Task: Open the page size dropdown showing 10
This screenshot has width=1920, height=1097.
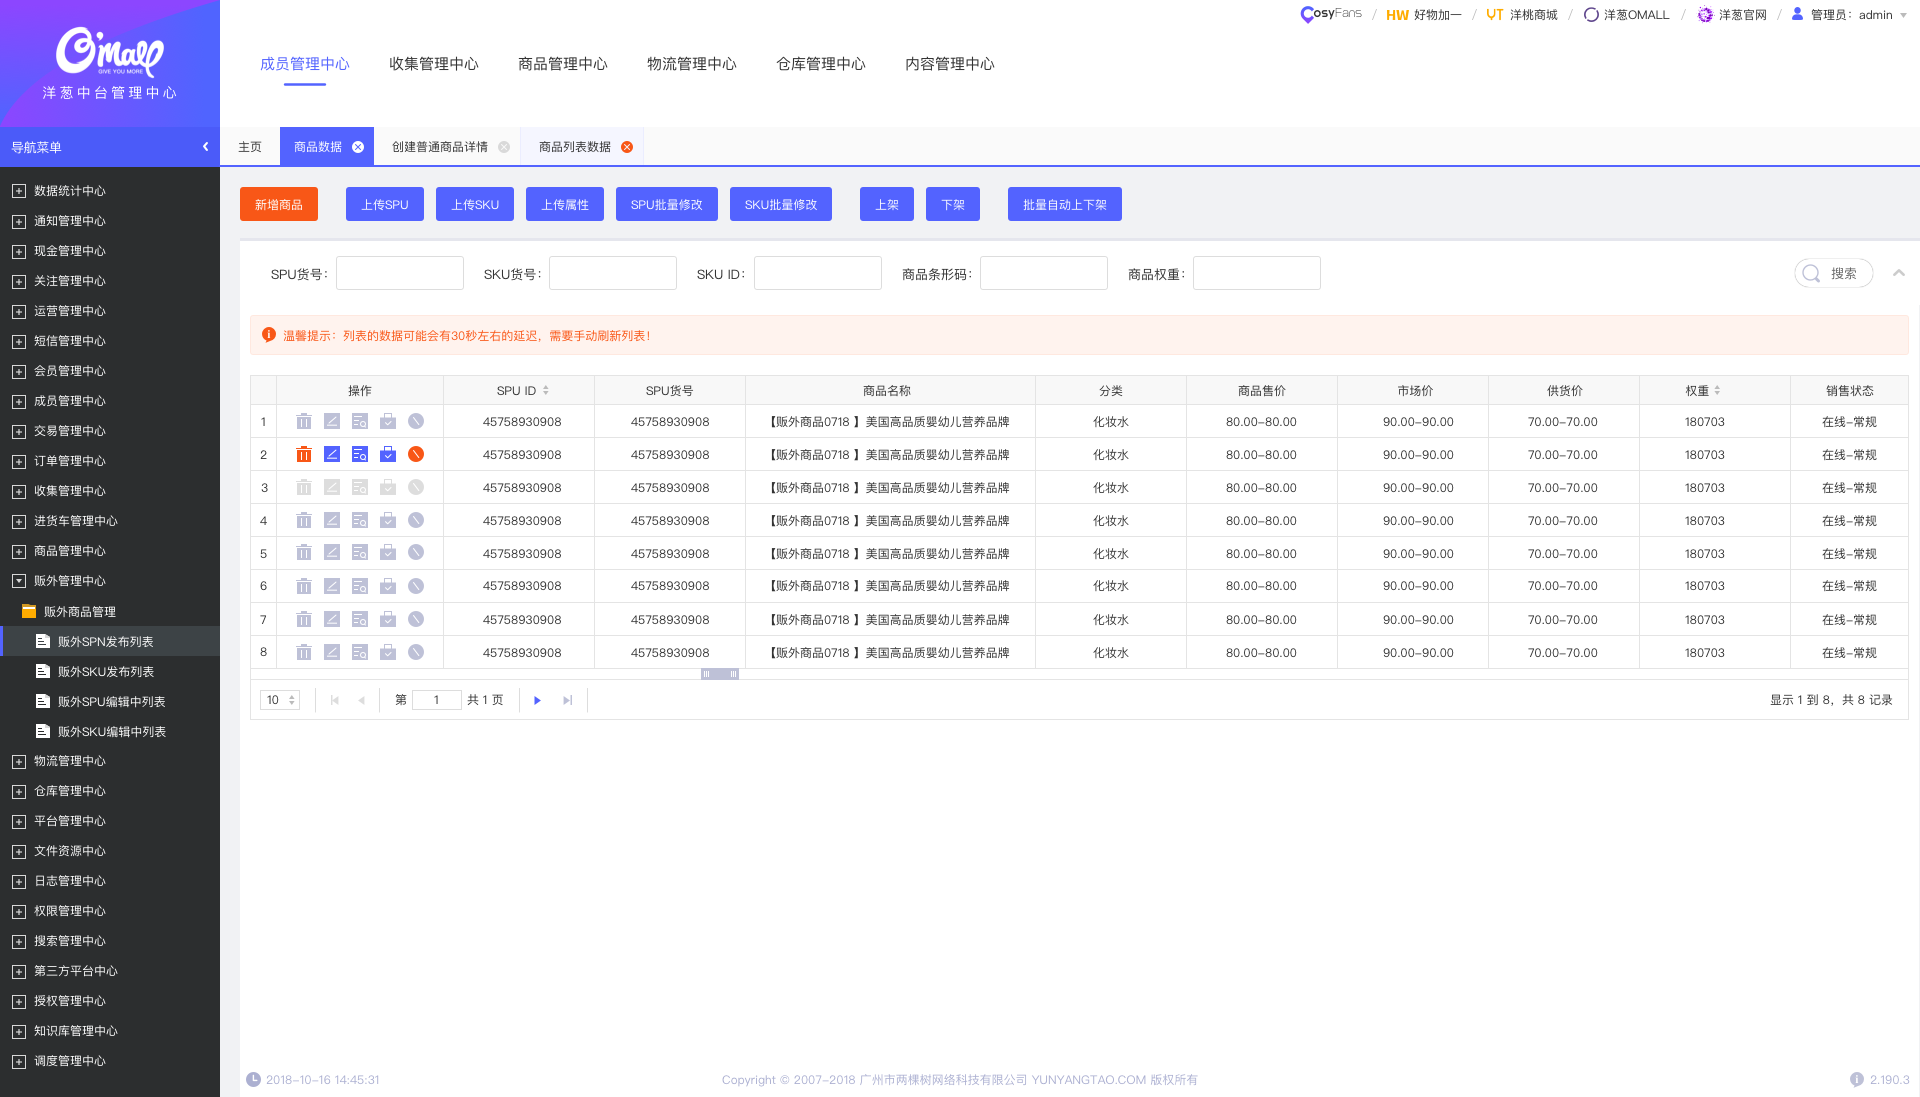Action: coord(280,700)
